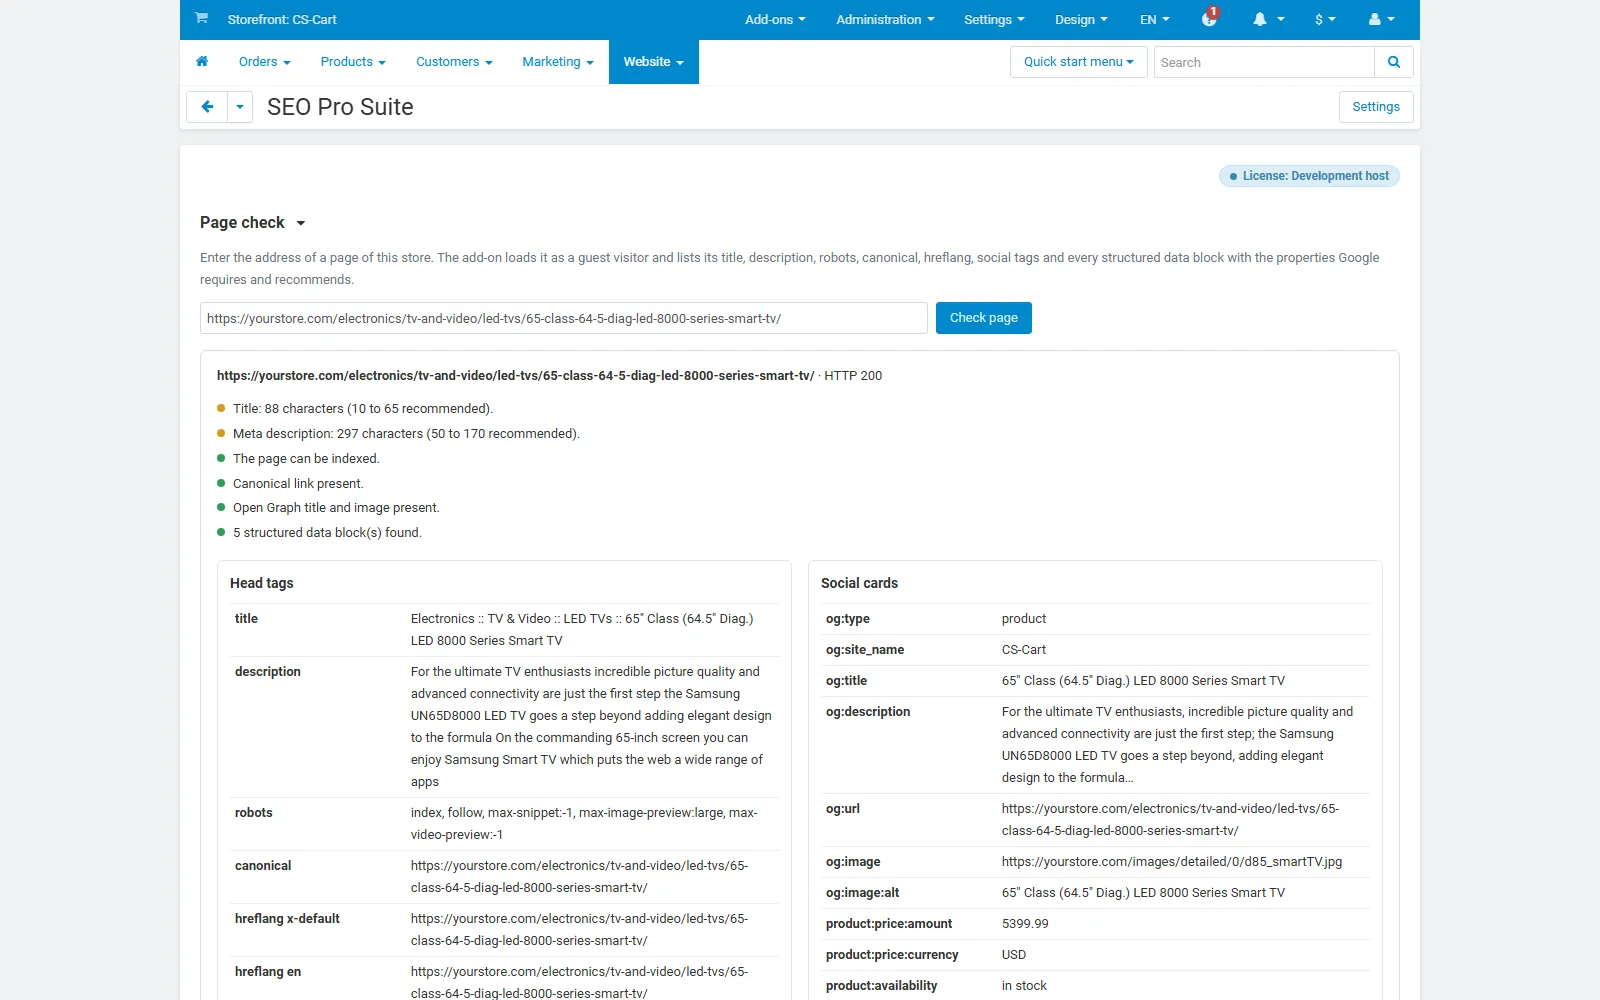The height and width of the screenshot is (1000, 1600).
Task: Expand the Page check section dropdown
Action: click(x=253, y=223)
